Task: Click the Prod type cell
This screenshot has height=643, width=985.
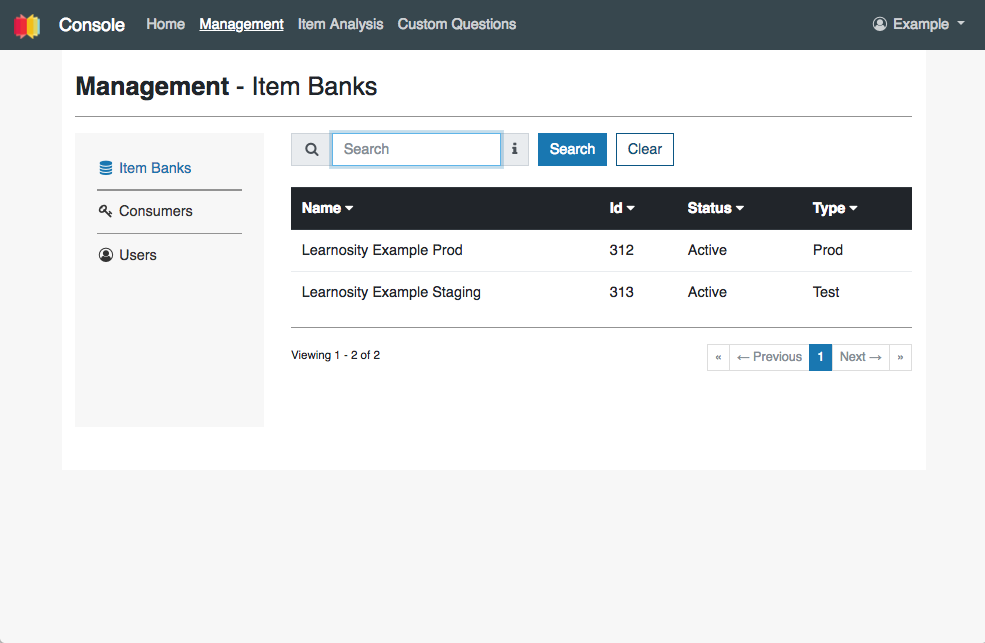Action: pyautogui.click(x=827, y=250)
